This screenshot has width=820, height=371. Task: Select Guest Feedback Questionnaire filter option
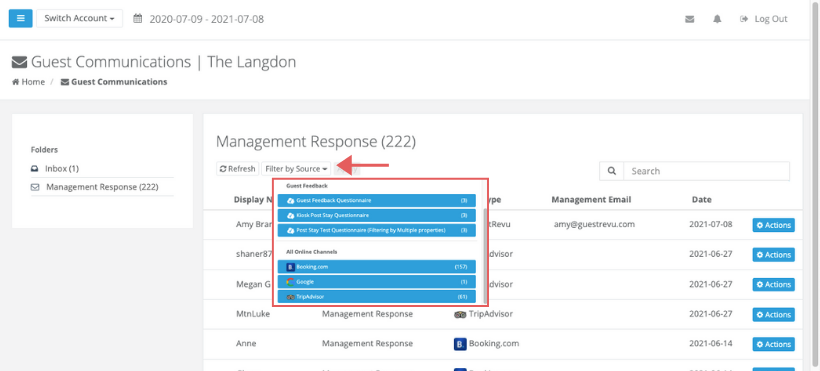pyautogui.click(x=377, y=200)
